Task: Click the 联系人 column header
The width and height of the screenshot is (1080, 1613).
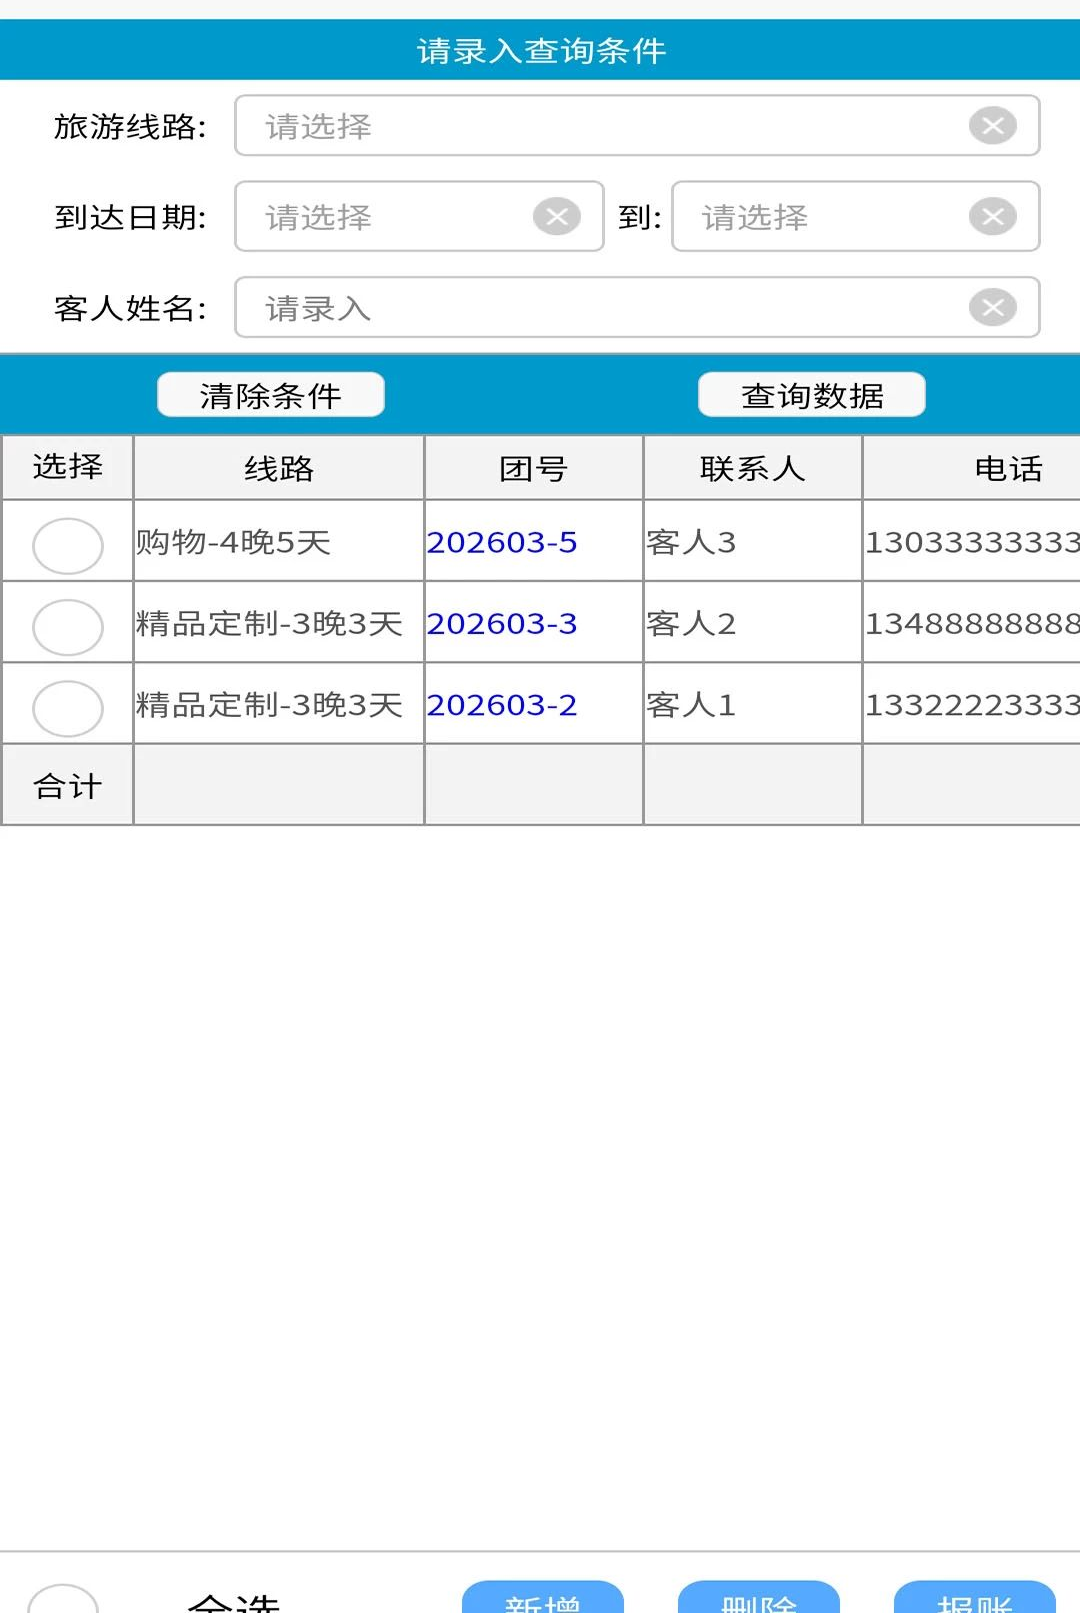Action: (x=753, y=468)
